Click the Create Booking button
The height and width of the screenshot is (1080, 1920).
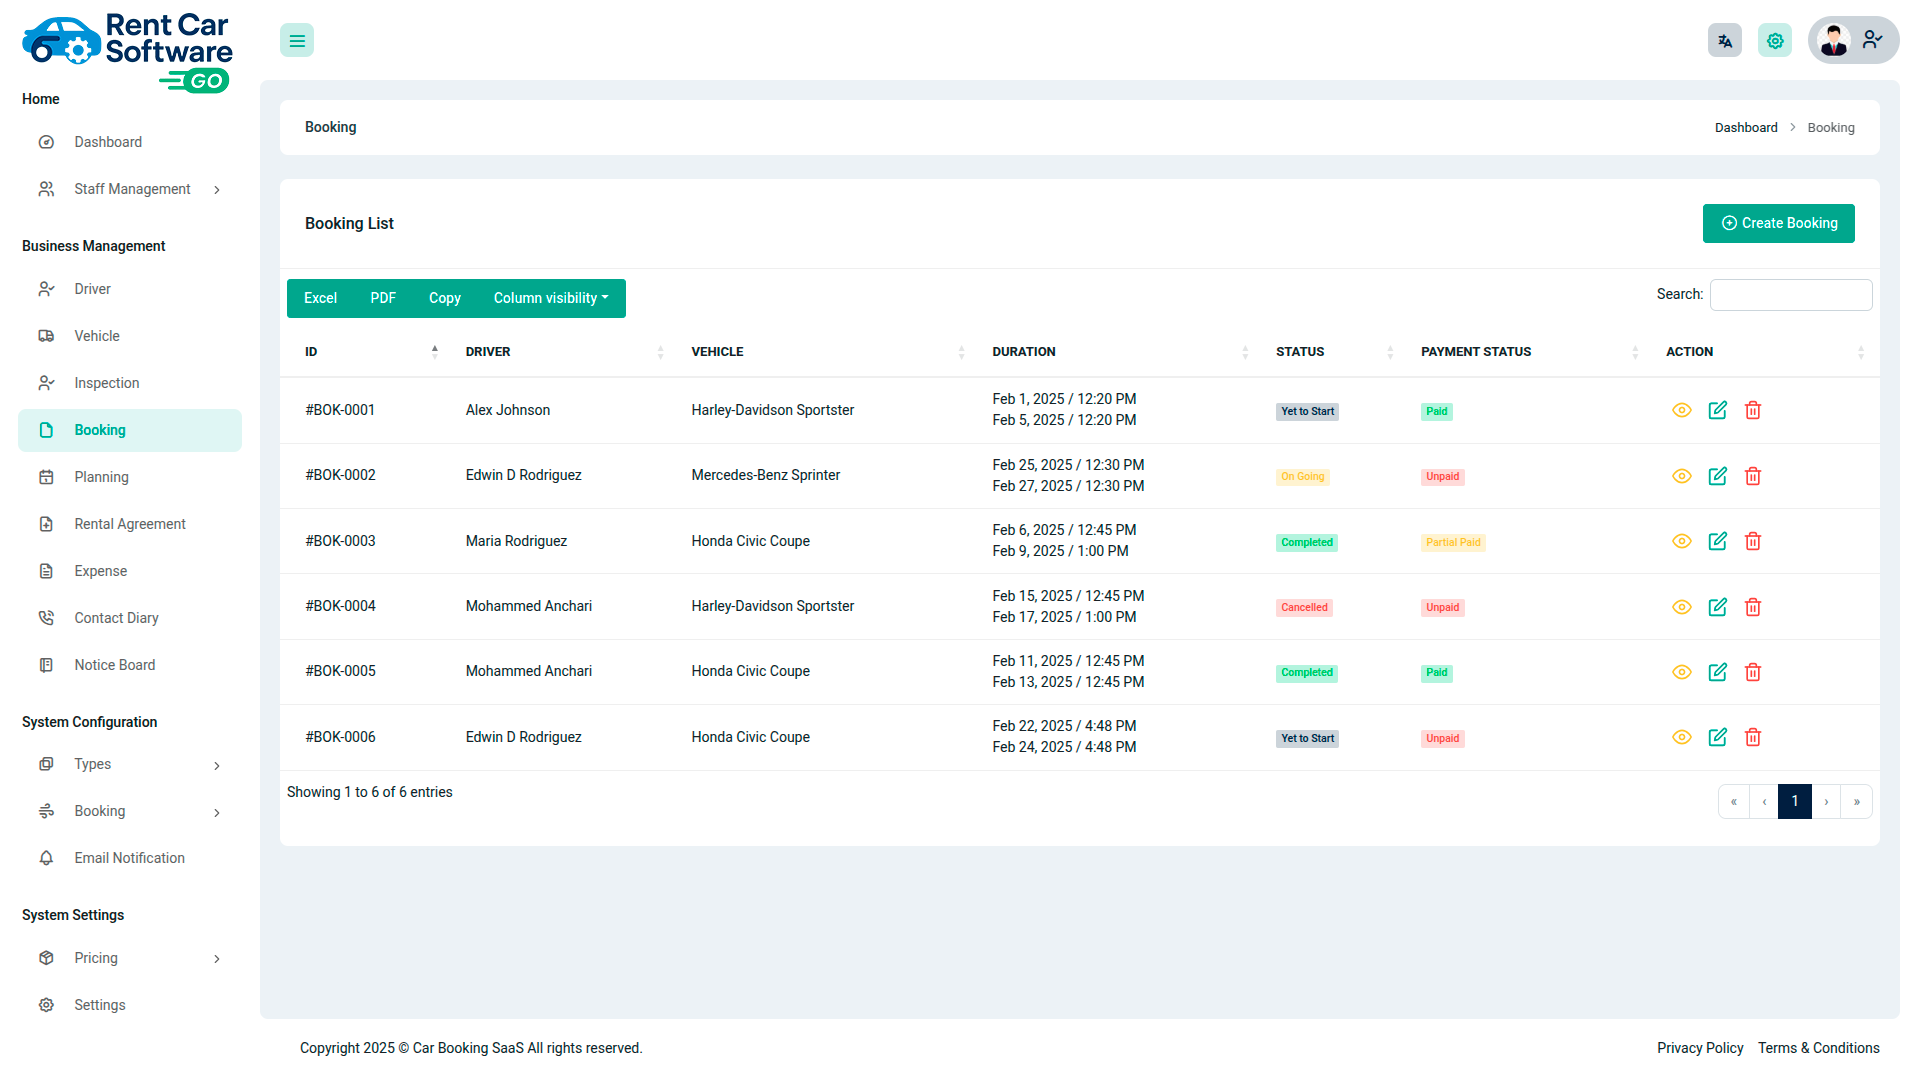click(1778, 223)
